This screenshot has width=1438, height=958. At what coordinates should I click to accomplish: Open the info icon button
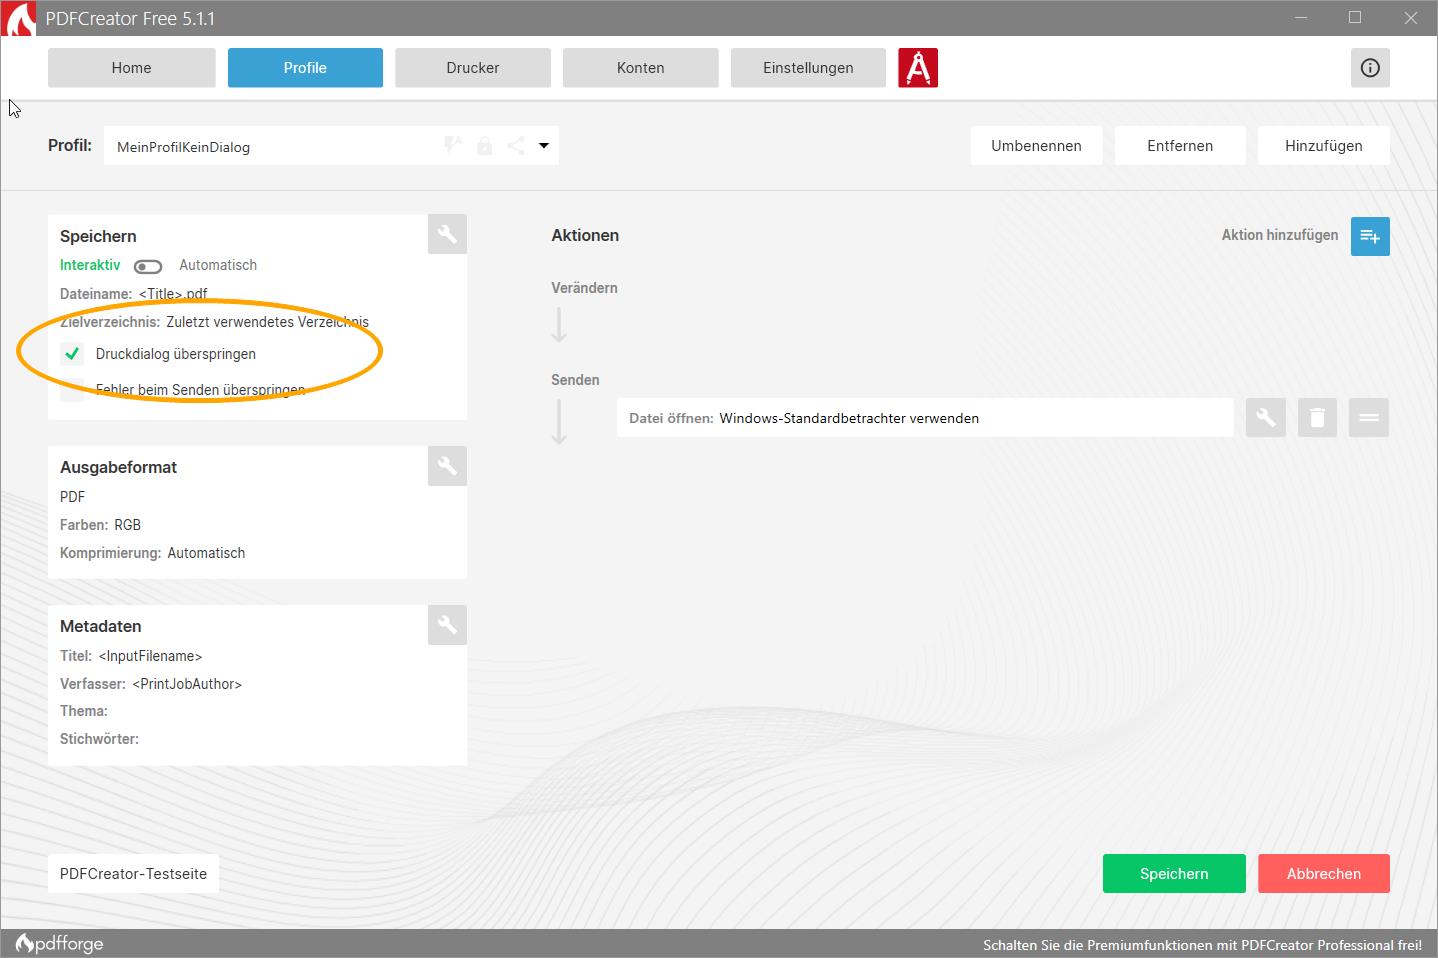point(1370,68)
